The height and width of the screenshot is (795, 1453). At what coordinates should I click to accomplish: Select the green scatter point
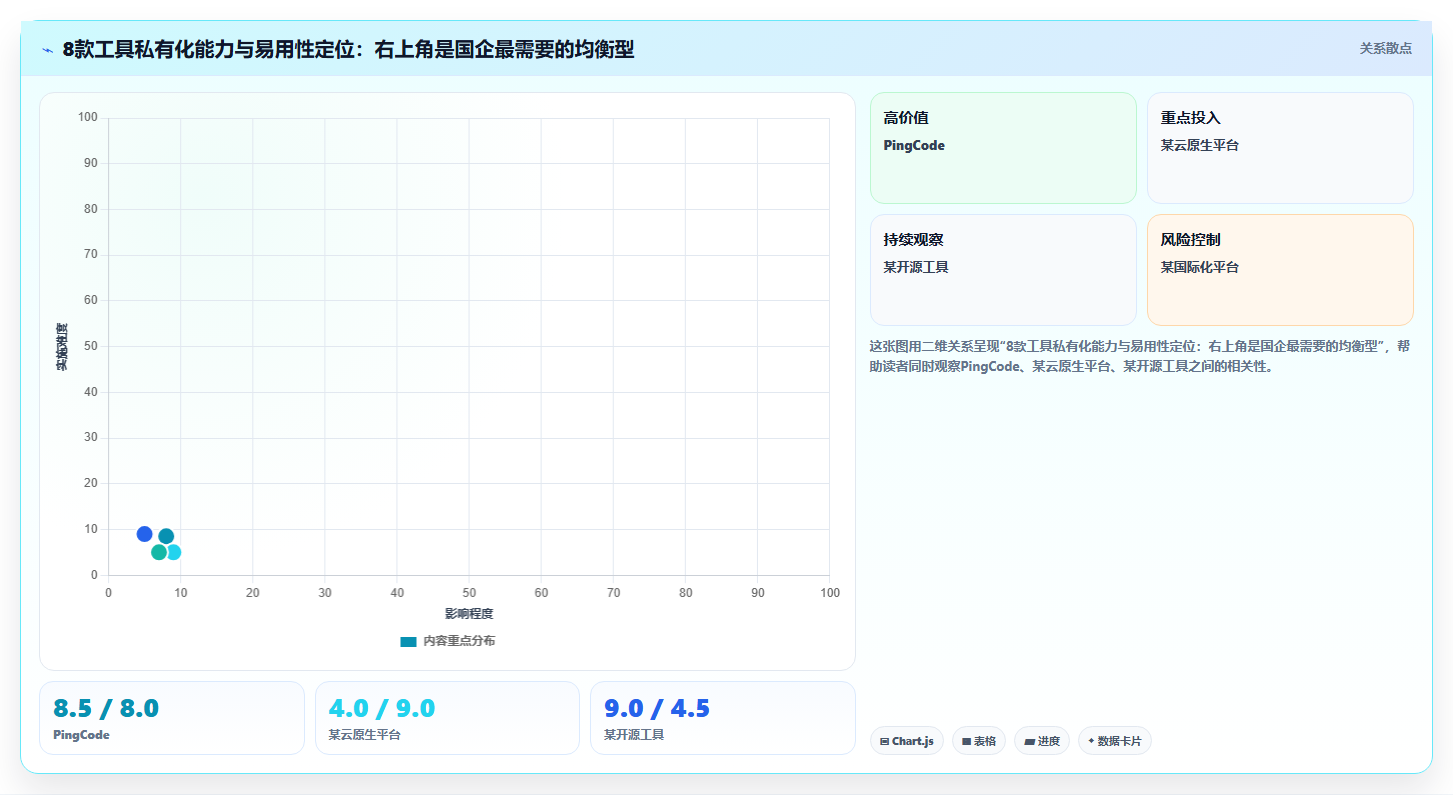159,552
